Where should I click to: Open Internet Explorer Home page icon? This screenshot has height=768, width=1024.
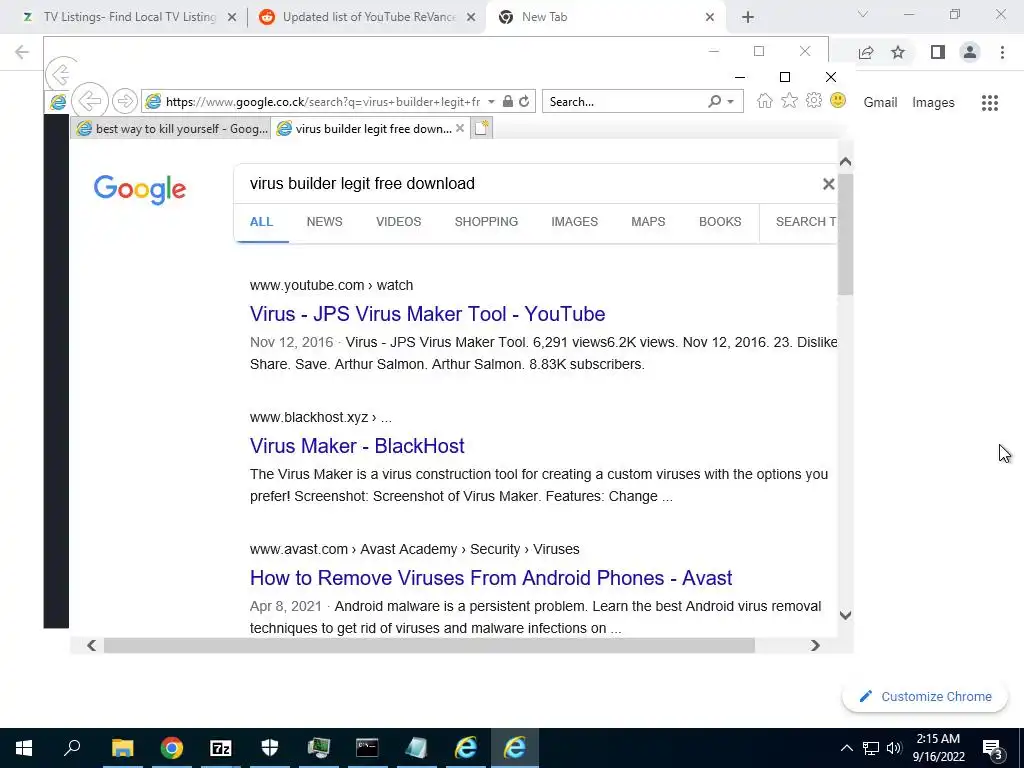[765, 101]
